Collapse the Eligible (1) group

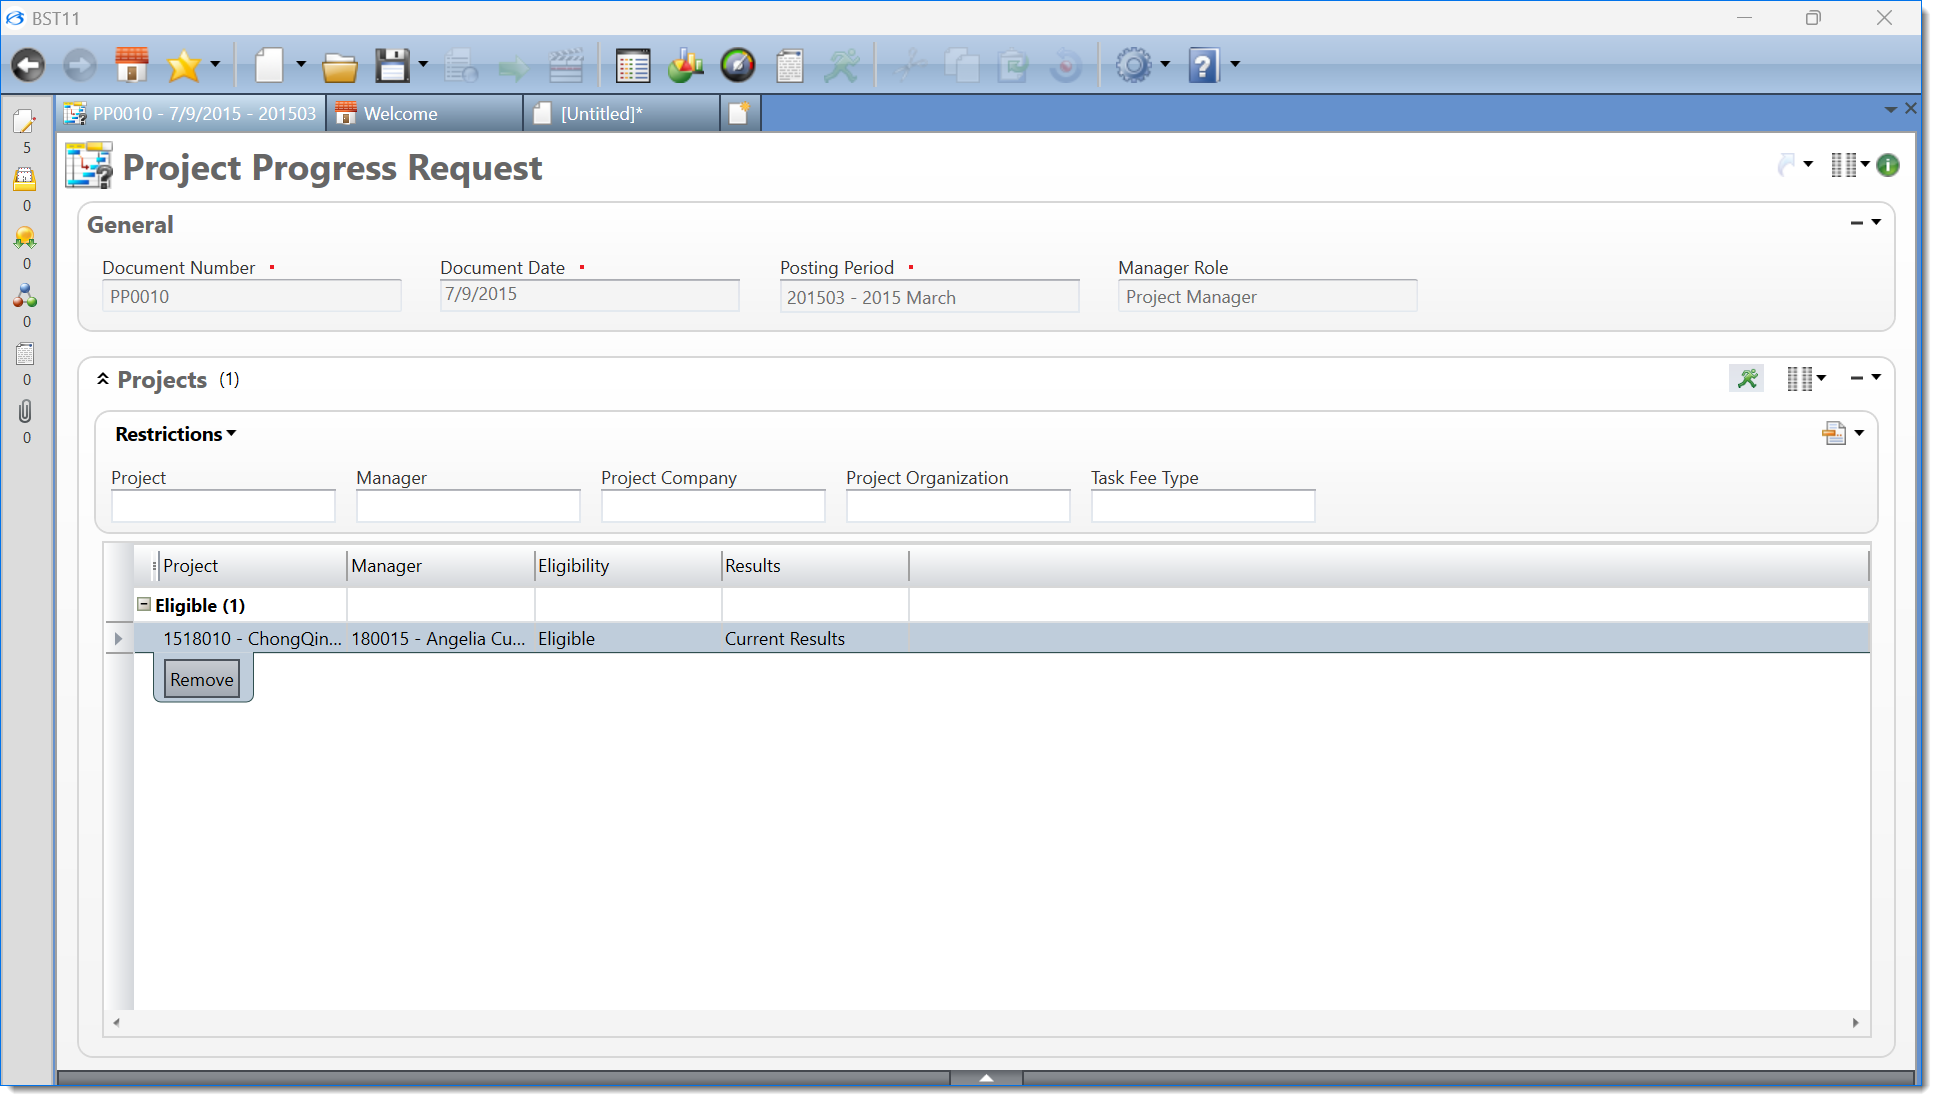144,605
